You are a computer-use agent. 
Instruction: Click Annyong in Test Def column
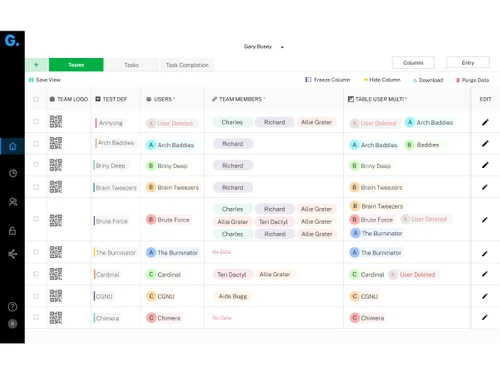tap(110, 123)
